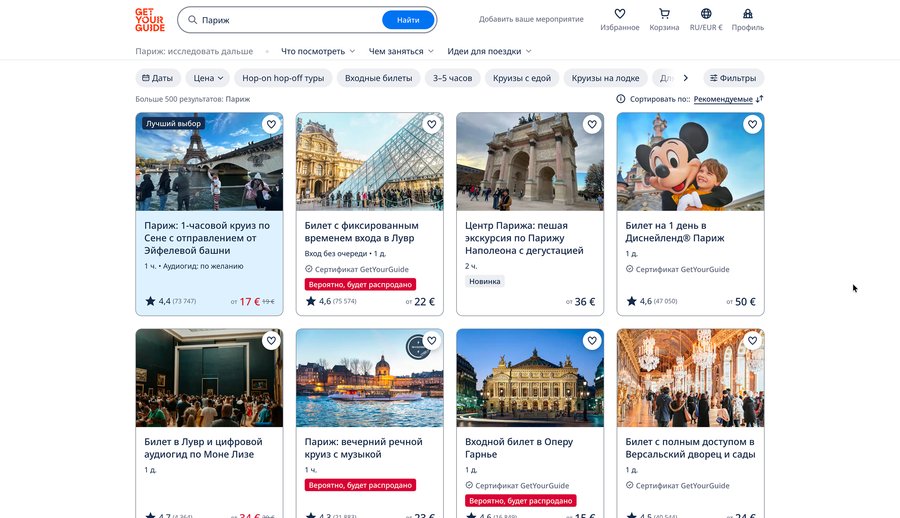Click the Новинка badge
This screenshot has width=900, height=518.
pos(484,281)
